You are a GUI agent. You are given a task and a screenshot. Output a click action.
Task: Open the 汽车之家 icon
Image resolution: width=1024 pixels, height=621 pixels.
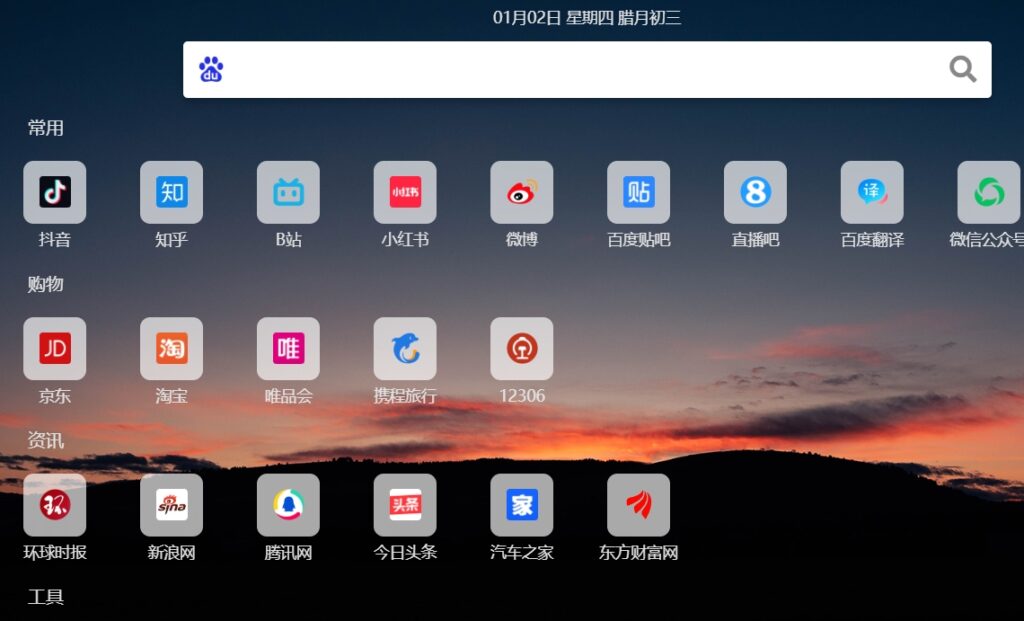click(522, 505)
